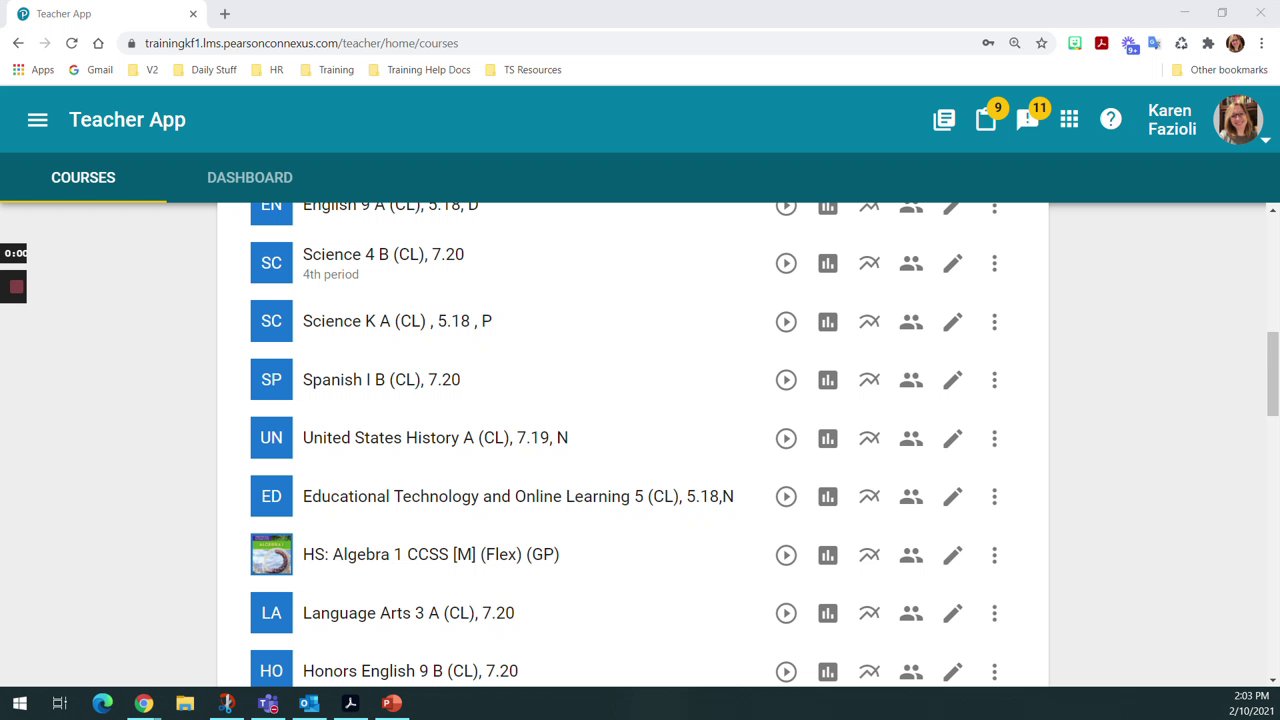Viewport: 1280px width, 720px height.
Task: Open PowerPoint from the taskbar
Action: [391, 703]
